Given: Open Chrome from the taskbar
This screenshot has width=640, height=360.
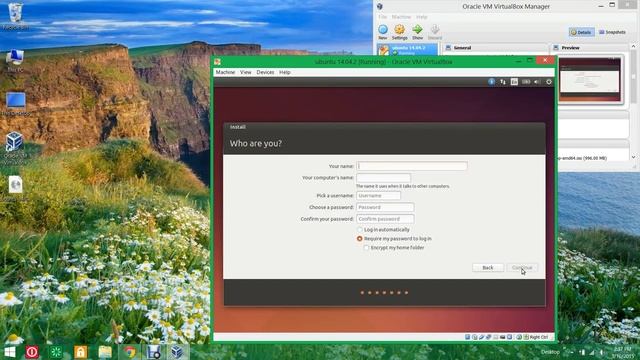Looking at the screenshot, I should click(129, 352).
